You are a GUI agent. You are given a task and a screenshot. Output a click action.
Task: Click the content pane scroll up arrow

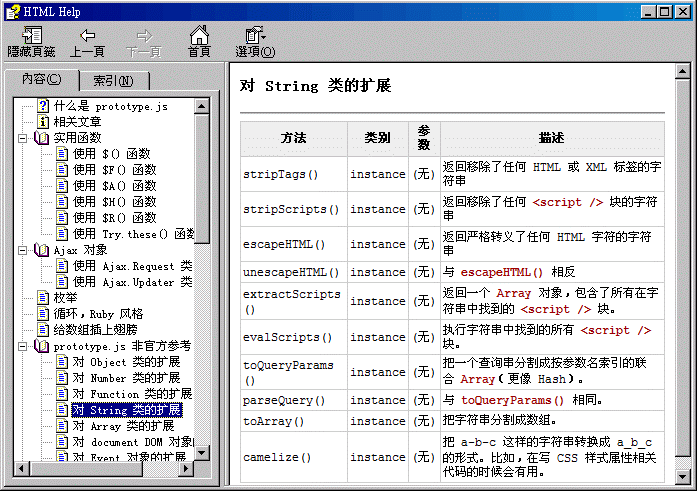coord(682,72)
